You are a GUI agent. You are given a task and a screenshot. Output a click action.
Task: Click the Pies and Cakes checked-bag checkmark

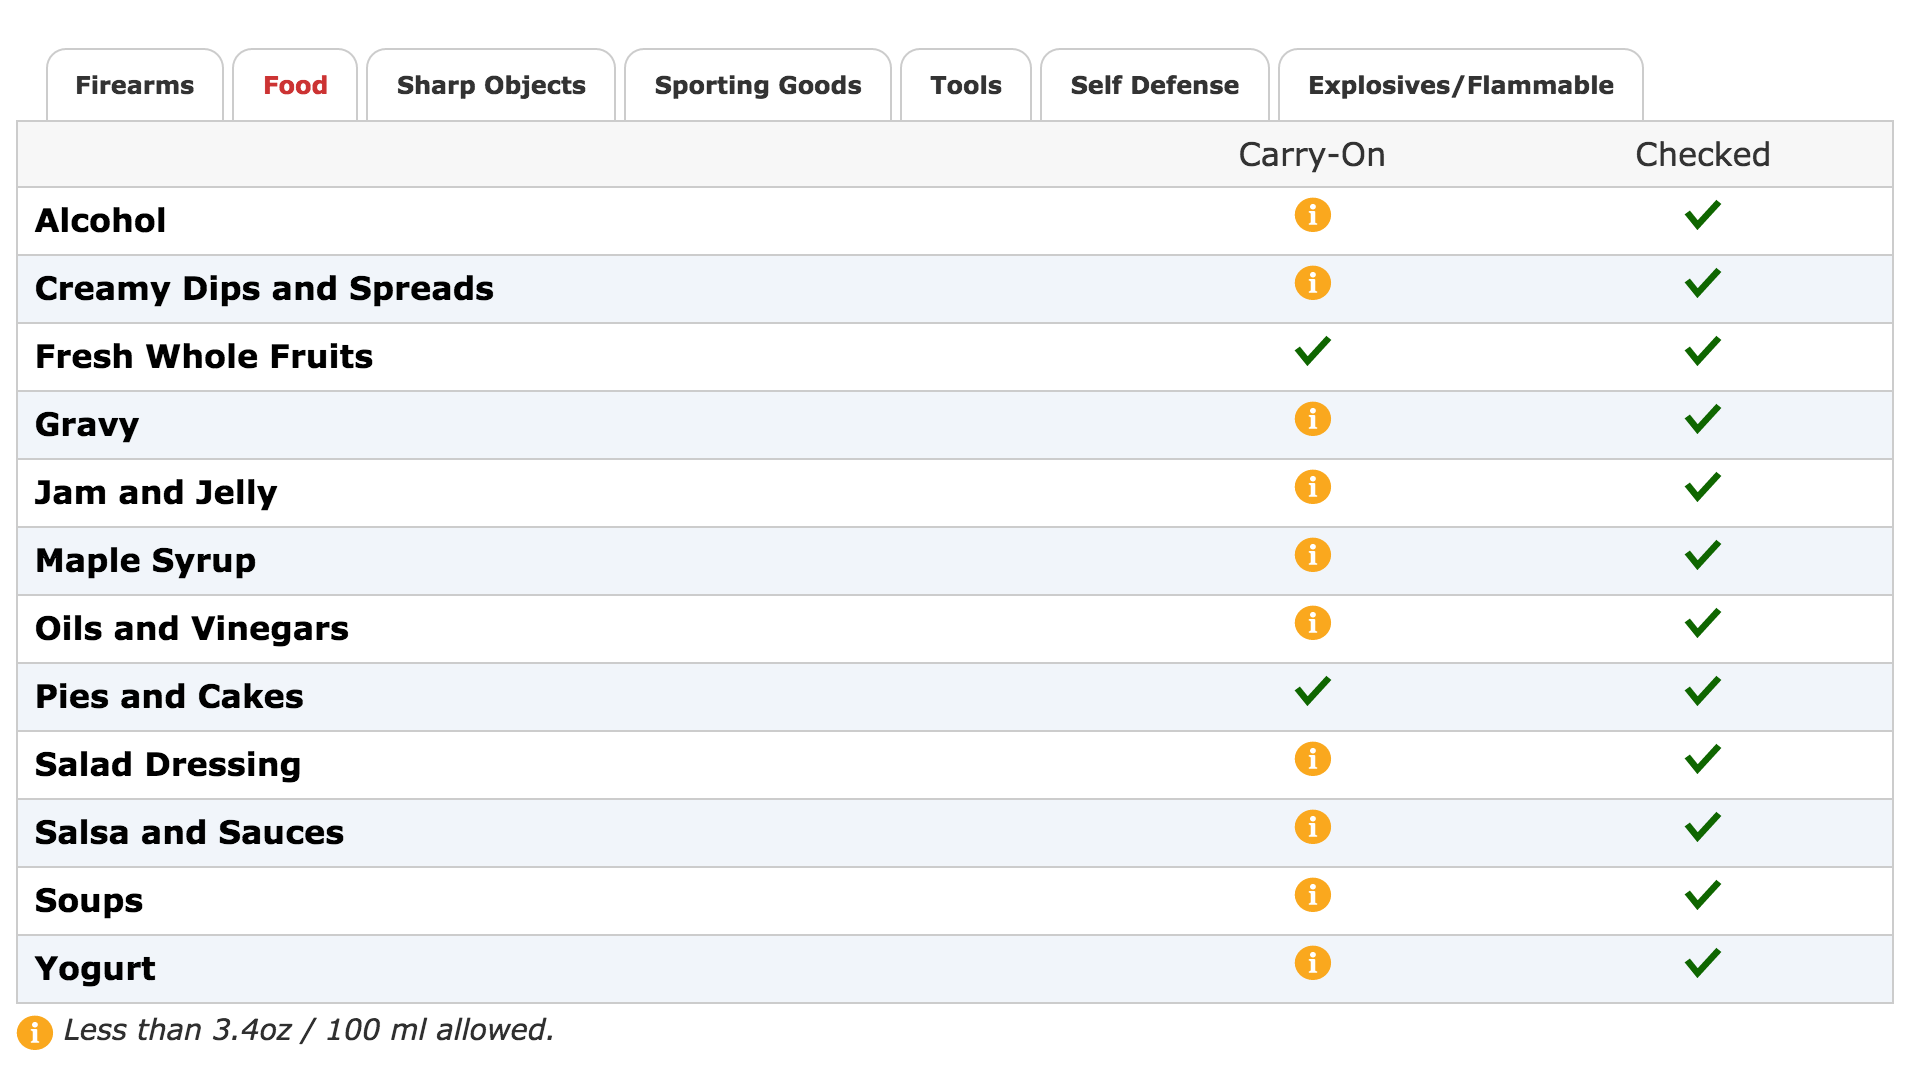click(1702, 691)
